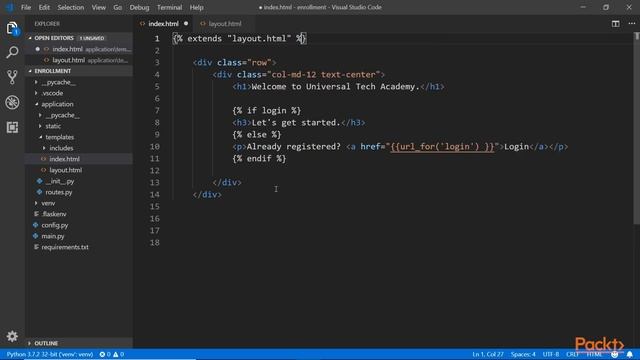Screen dimensions: 640x360
Task: Open the Extensions view in activity bar
Action: pyautogui.click(x=12, y=127)
